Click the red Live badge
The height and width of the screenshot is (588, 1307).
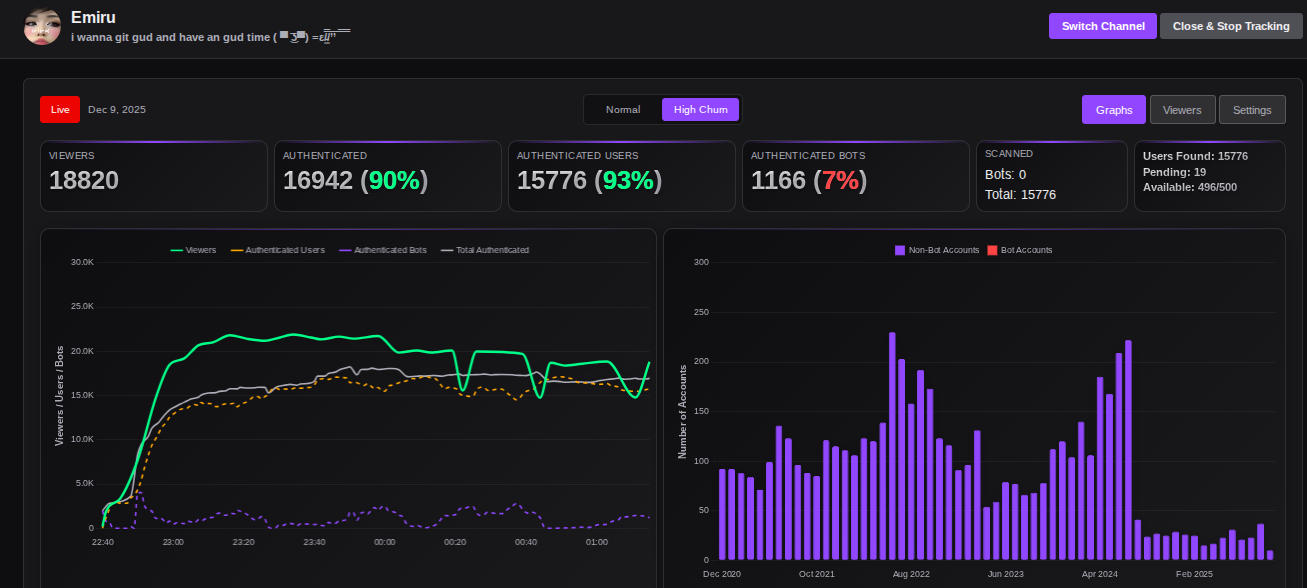tap(60, 109)
